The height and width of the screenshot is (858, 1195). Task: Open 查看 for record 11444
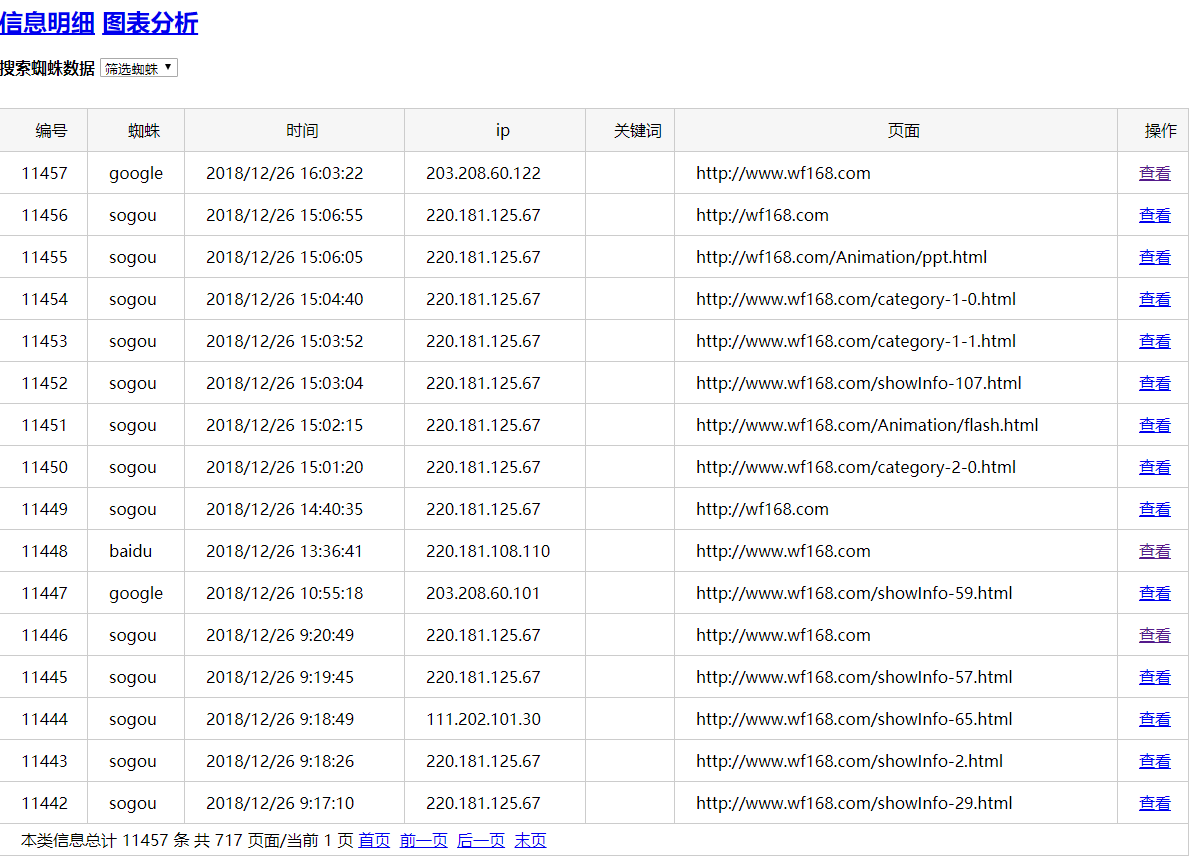pos(1154,719)
